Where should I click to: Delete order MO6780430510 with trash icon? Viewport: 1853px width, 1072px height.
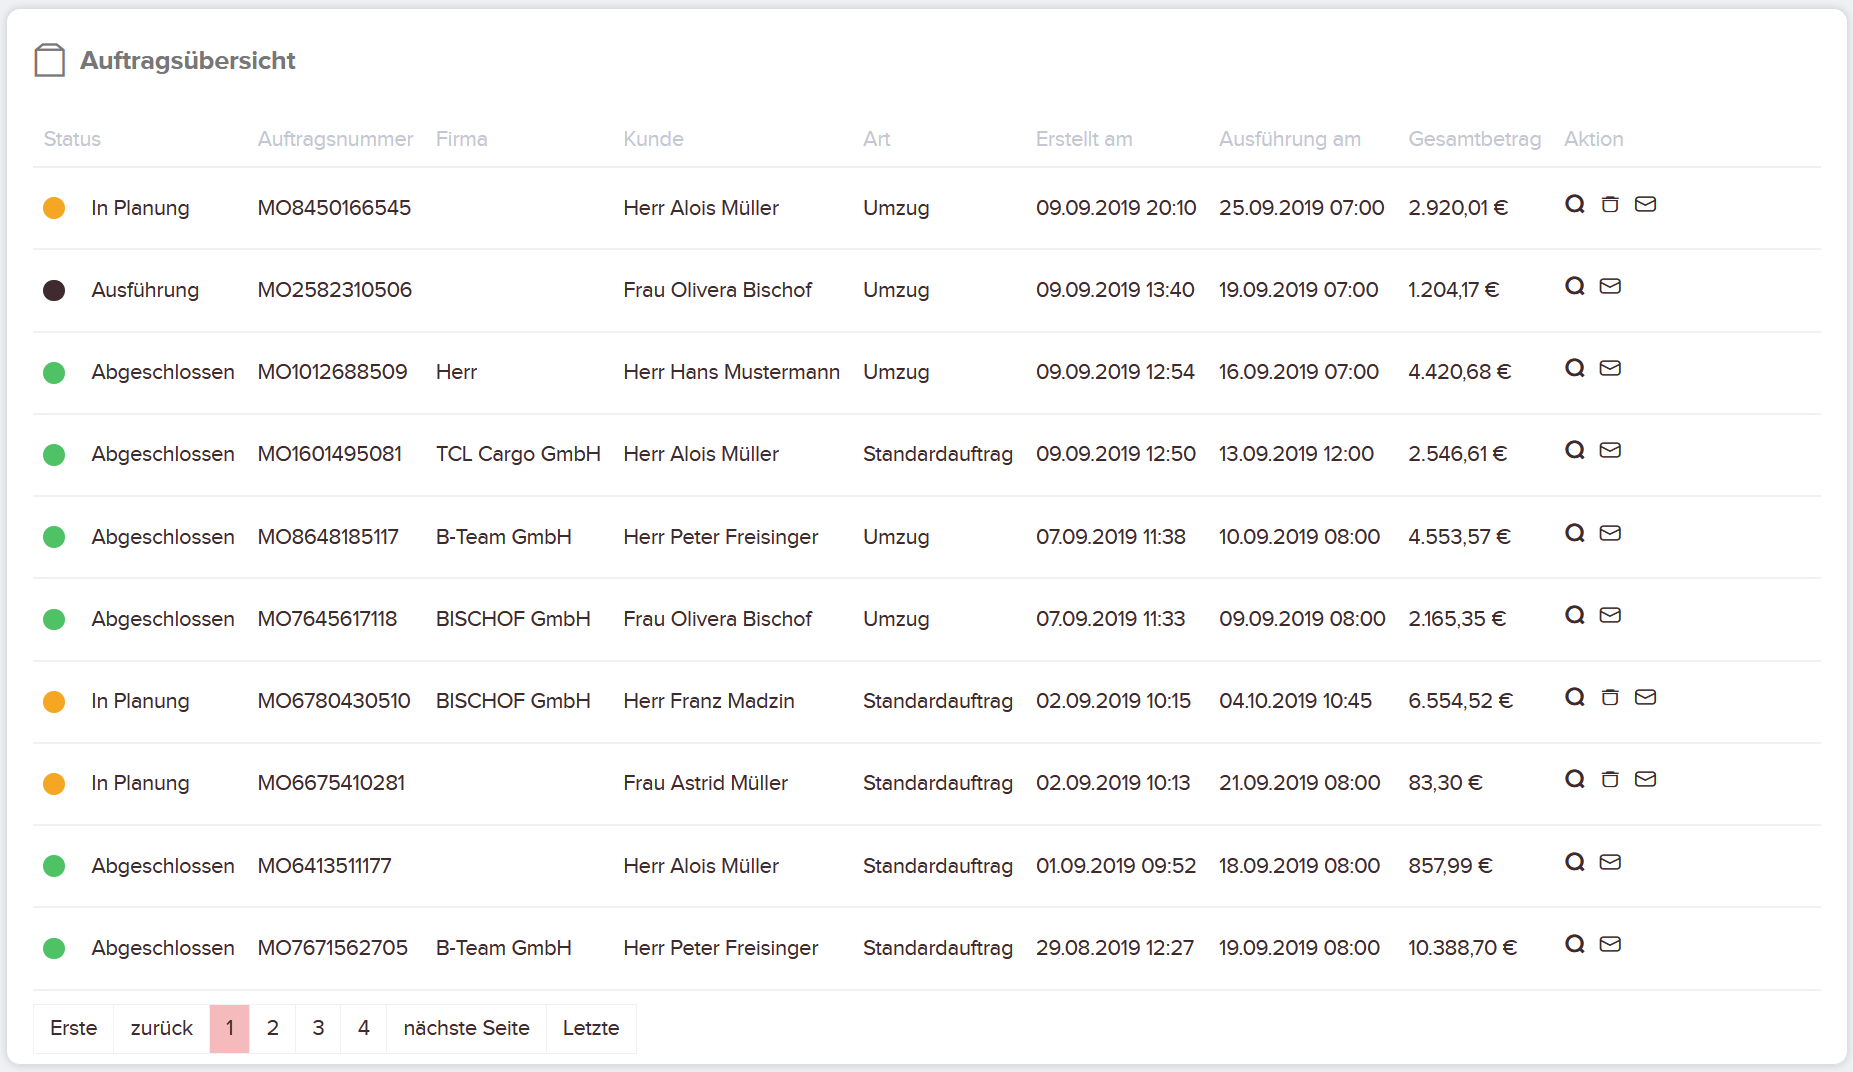pyautogui.click(x=1610, y=697)
